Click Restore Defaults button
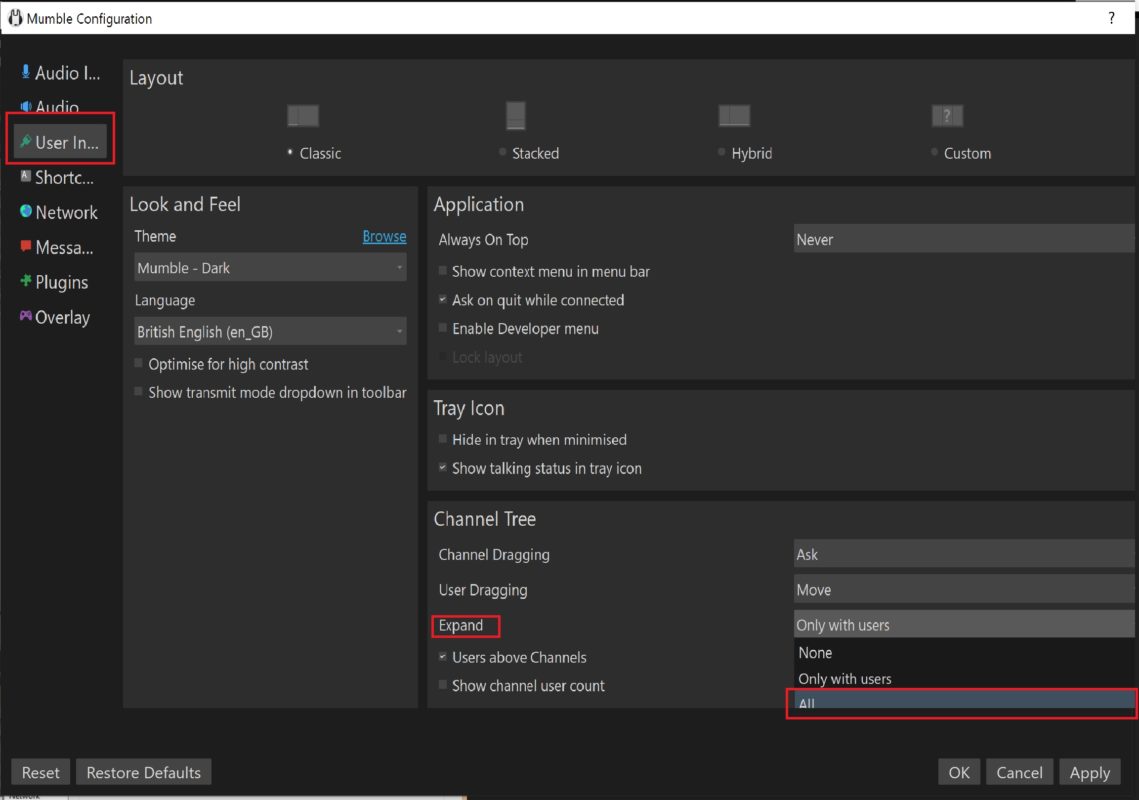The image size is (1139, 800). point(143,772)
